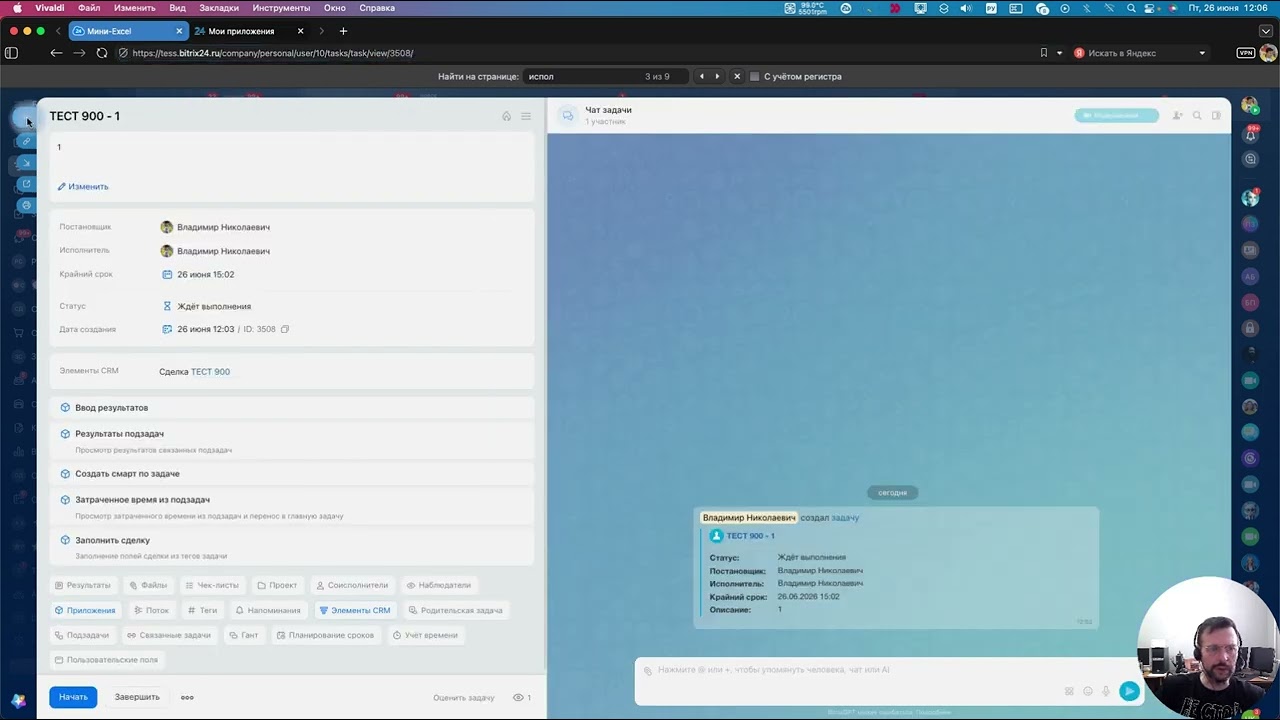The image size is (1280, 720).
Task: Open the task header menu icon
Action: click(x=526, y=117)
